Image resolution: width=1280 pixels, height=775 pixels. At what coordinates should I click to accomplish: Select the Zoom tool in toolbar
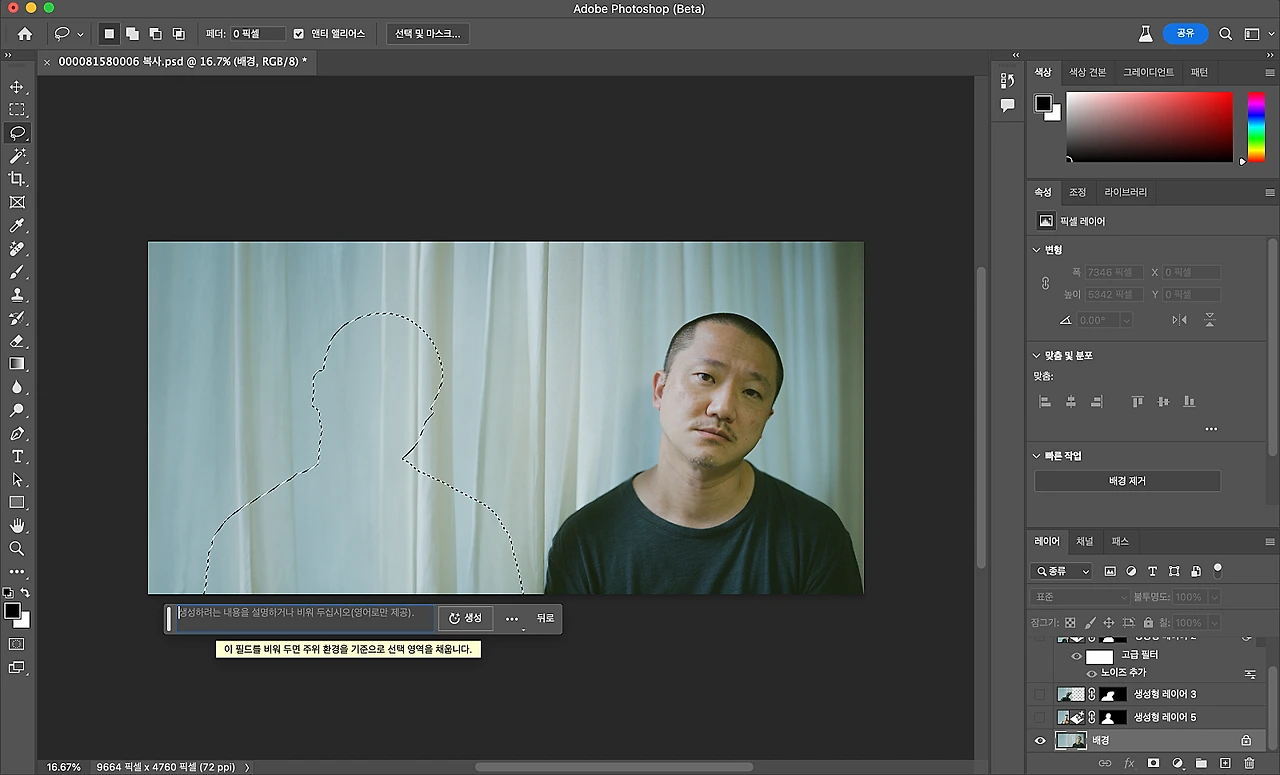[x=17, y=548]
